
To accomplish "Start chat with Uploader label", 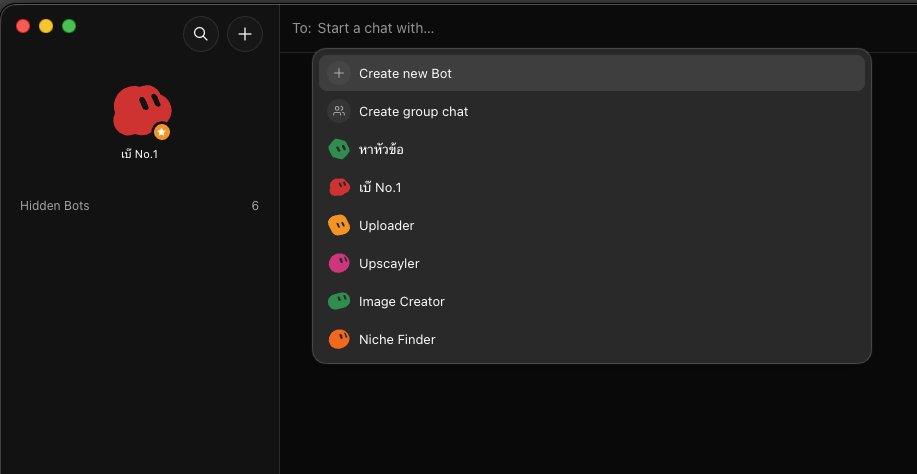I will pos(387,226).
